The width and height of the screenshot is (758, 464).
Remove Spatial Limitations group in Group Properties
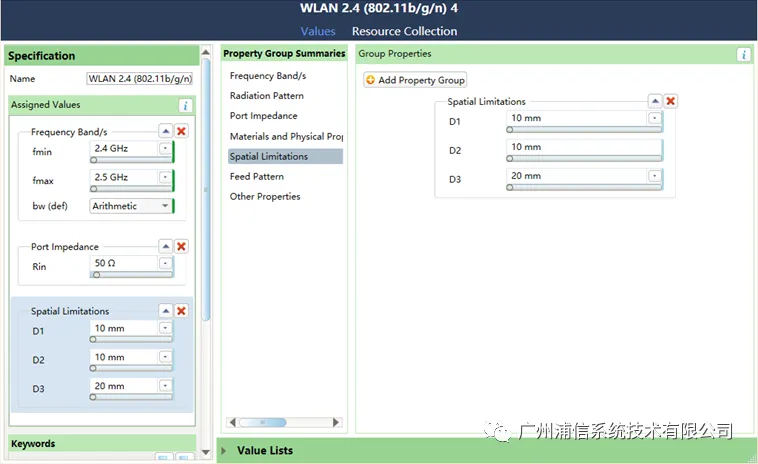(x=671, y=101)
